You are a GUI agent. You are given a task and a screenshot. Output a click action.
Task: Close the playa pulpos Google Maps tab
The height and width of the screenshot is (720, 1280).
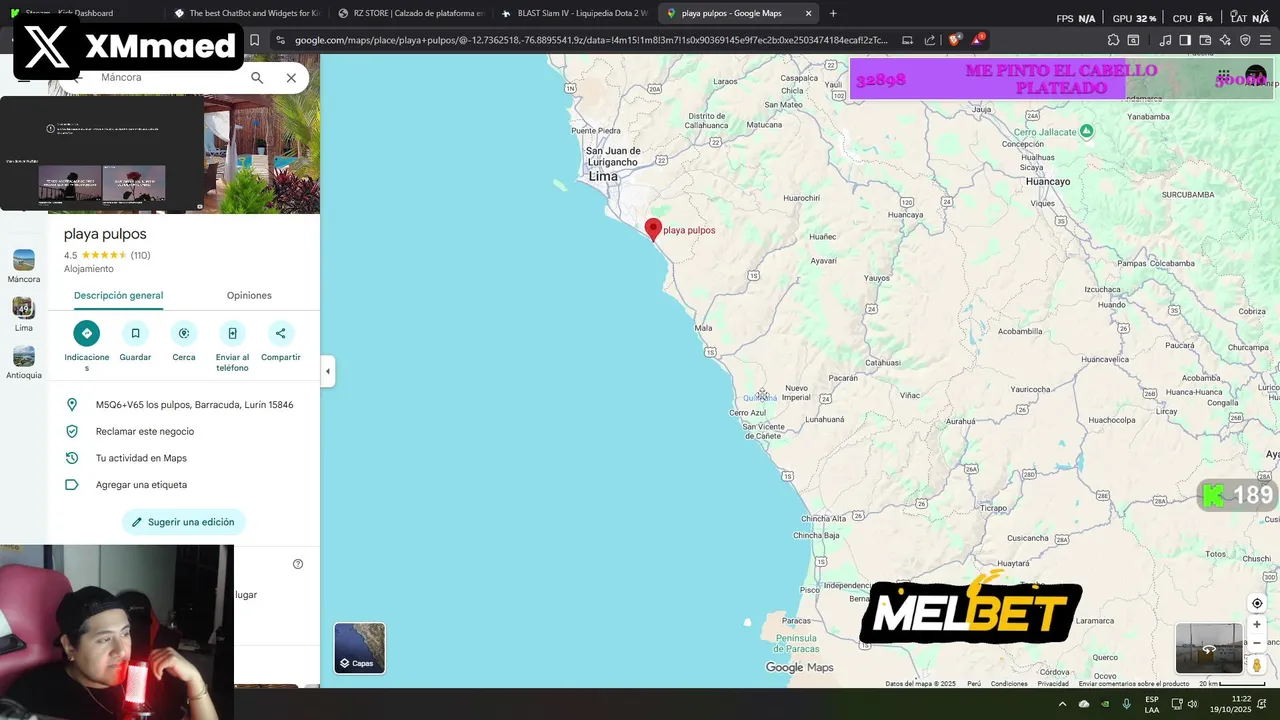coord(808,13)
